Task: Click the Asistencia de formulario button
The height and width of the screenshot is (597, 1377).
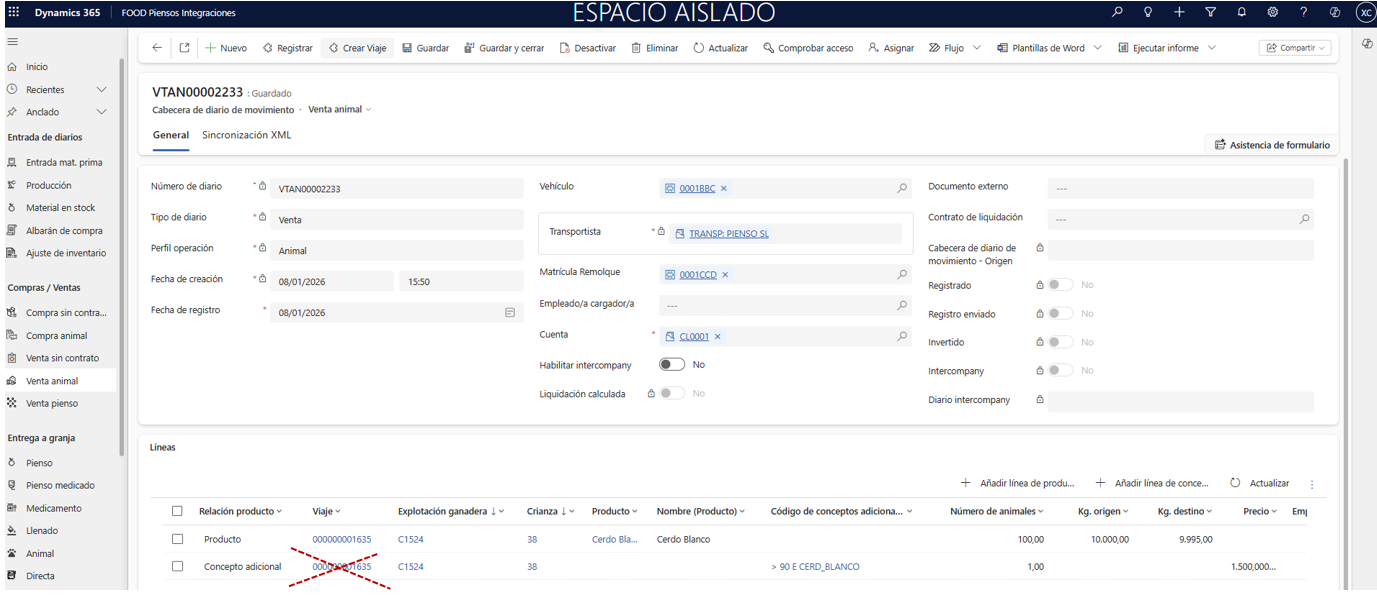Action: (1272, 145)
